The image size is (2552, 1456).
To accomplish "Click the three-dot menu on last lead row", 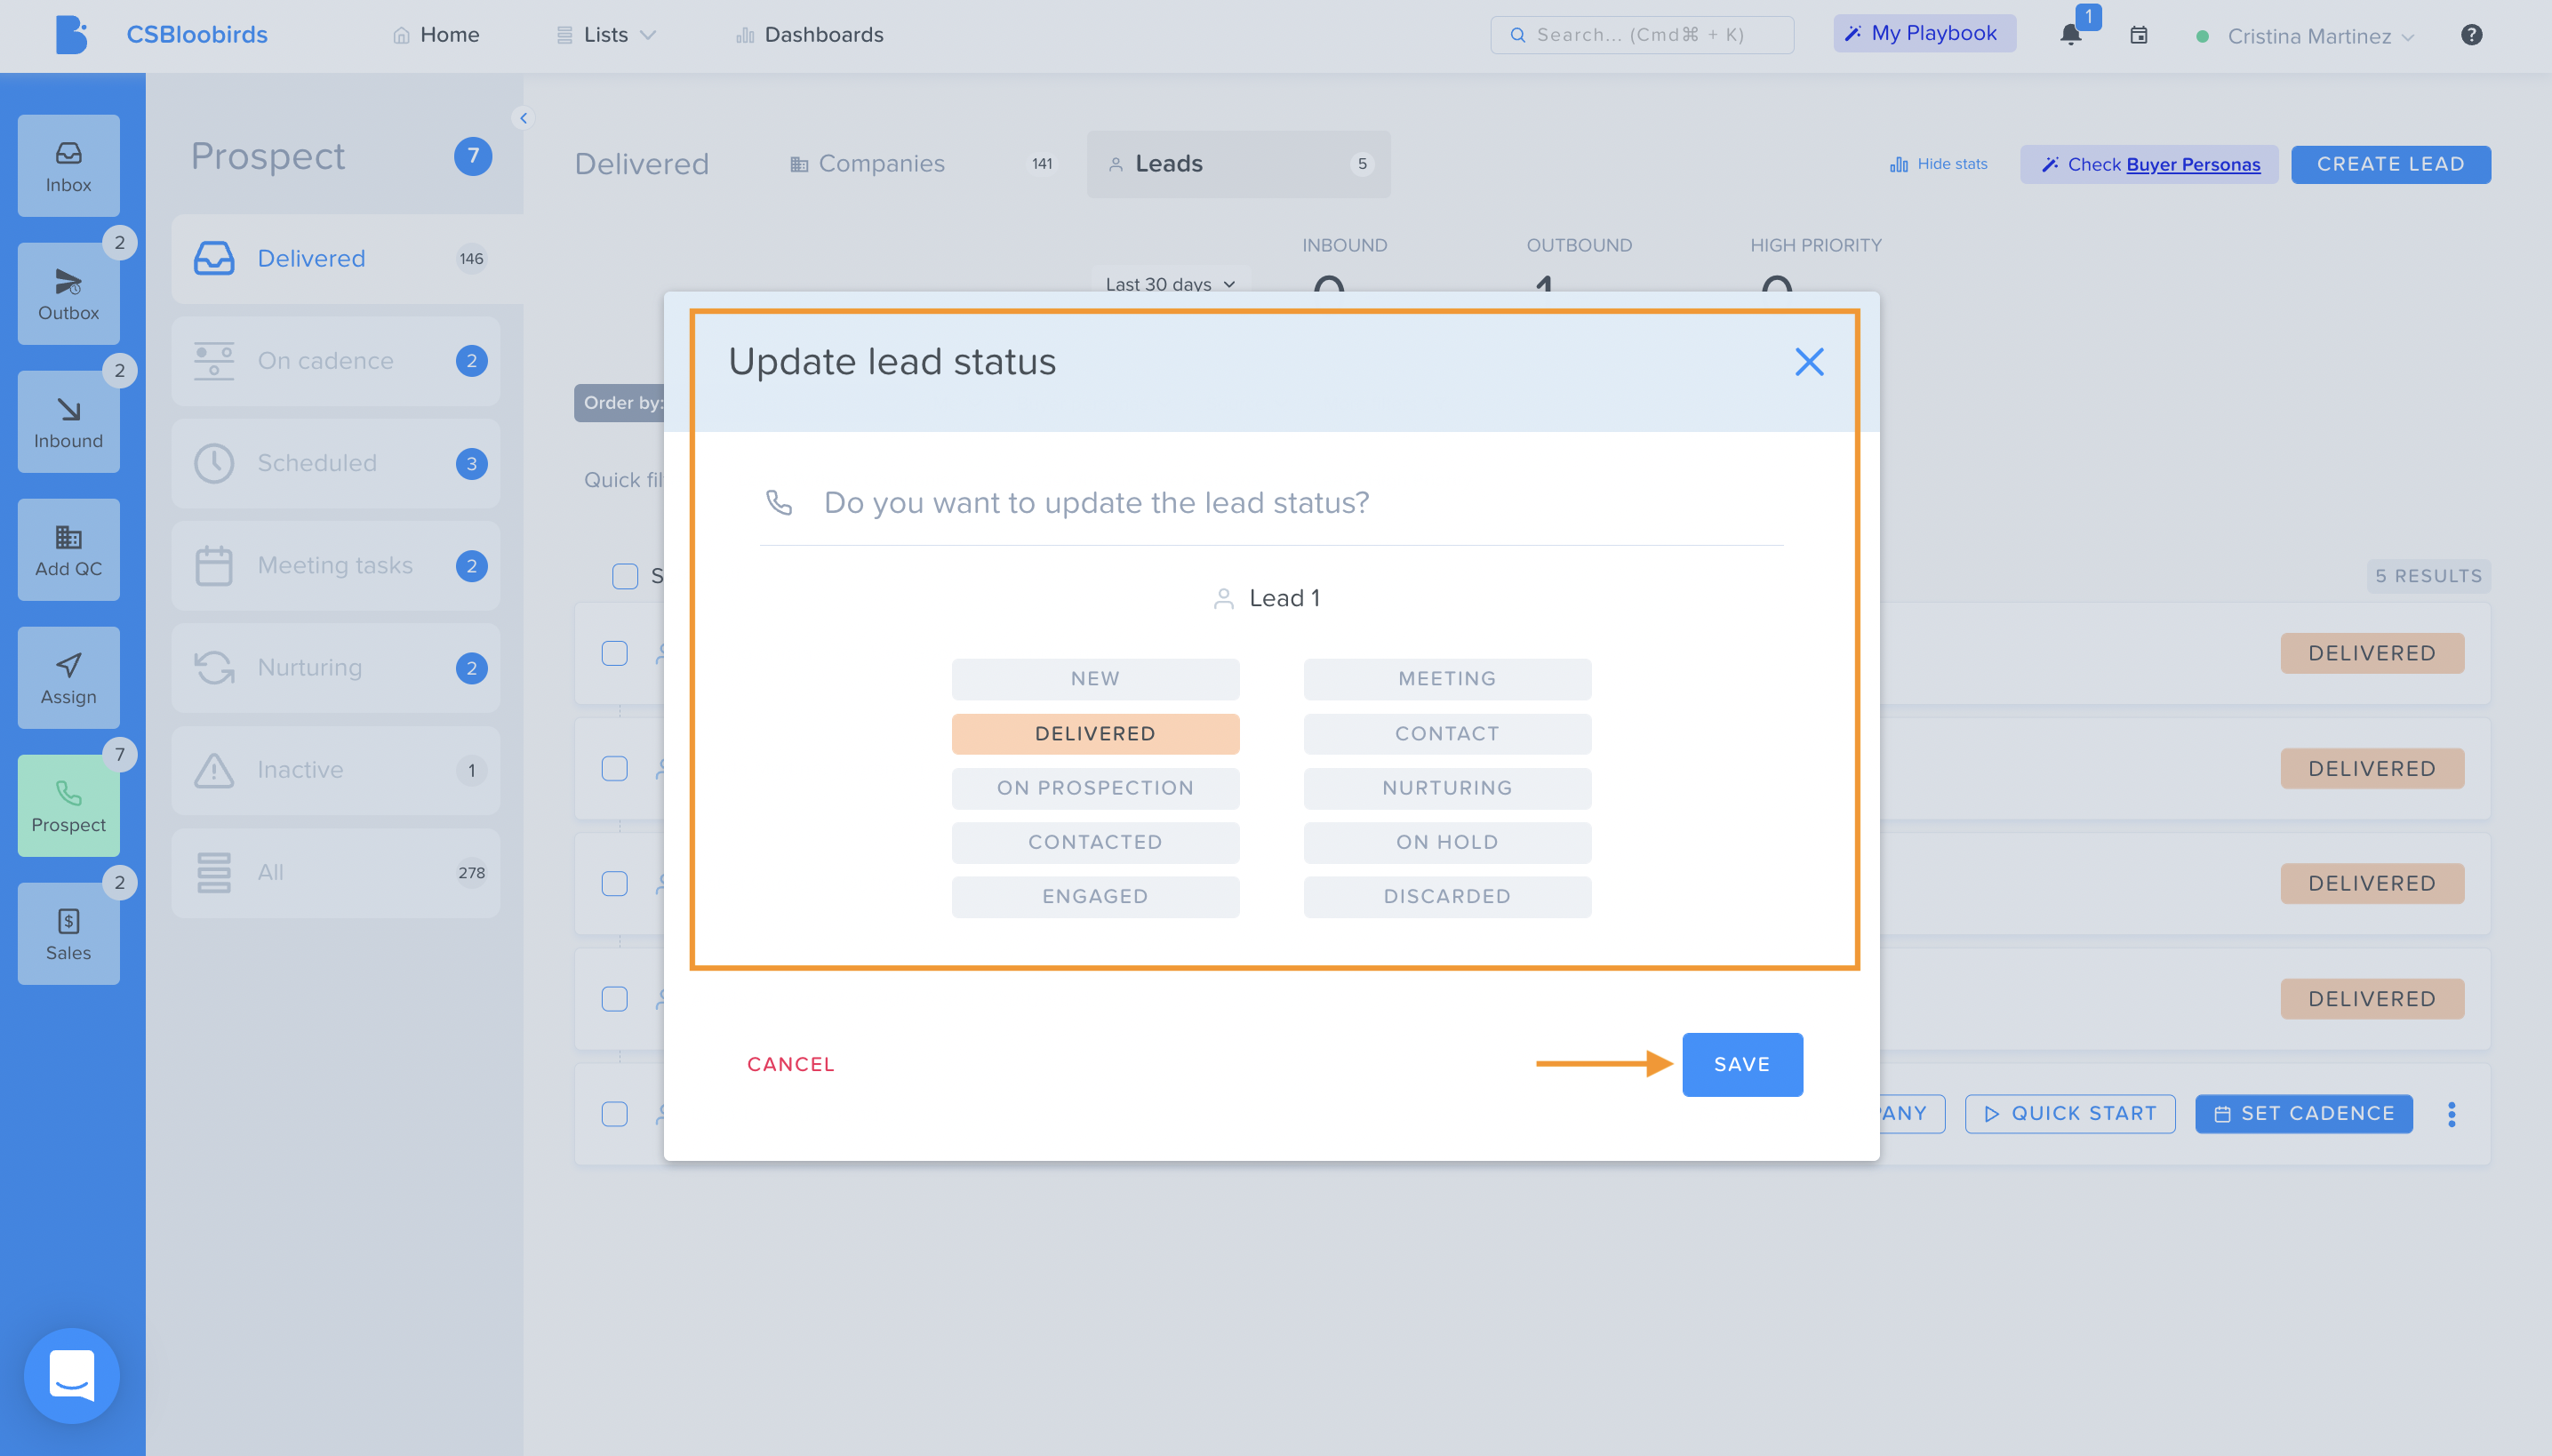I will [x=2452, y=1114].
